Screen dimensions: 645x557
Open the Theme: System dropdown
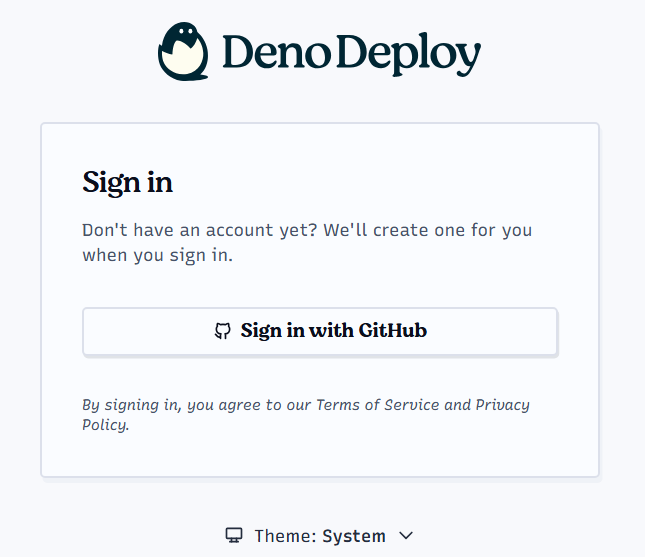319,536
